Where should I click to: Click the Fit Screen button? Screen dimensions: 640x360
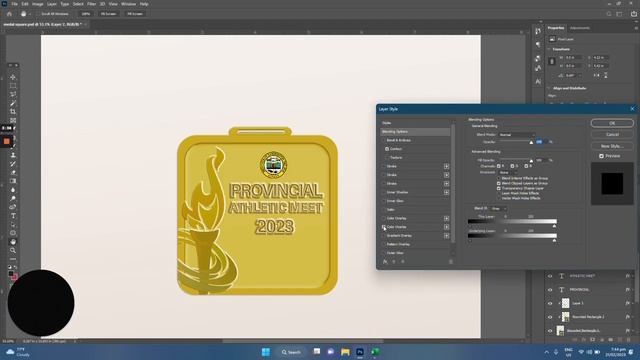coord(109,14)
